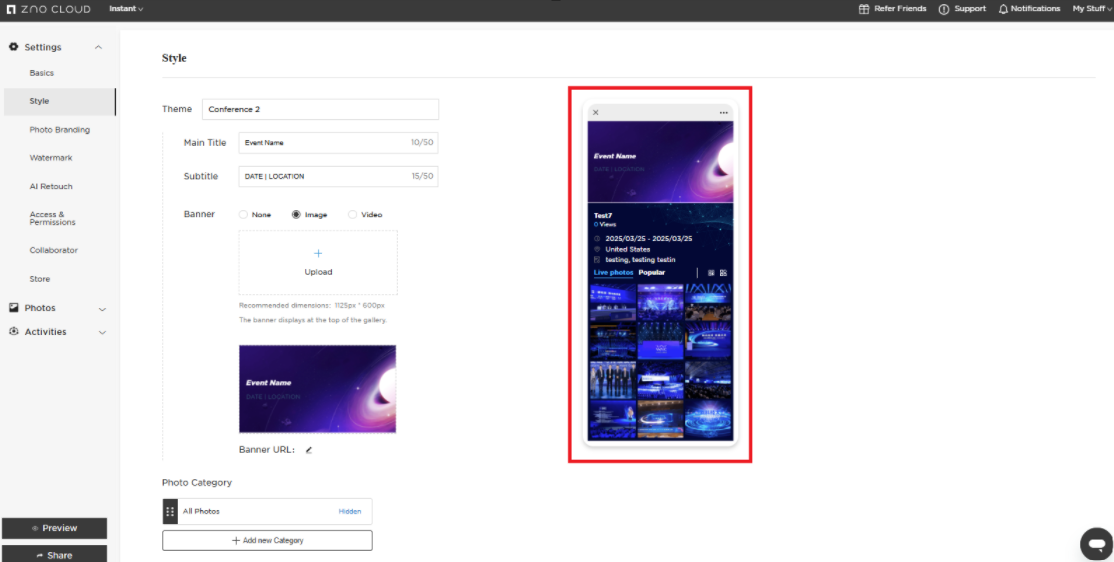Screen dimensions: 1114x562
Task: Click the Refer Friends gift icon
Action: (864, 9)
